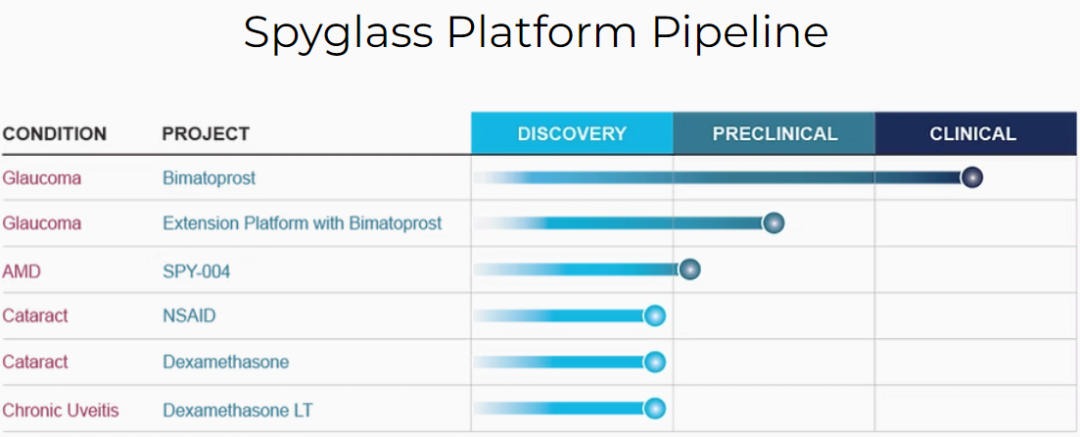Click the Cataract Dexamethasone endpoint dot
The height and width of the screenshot is (437, 1080).
tap(654, 362)
